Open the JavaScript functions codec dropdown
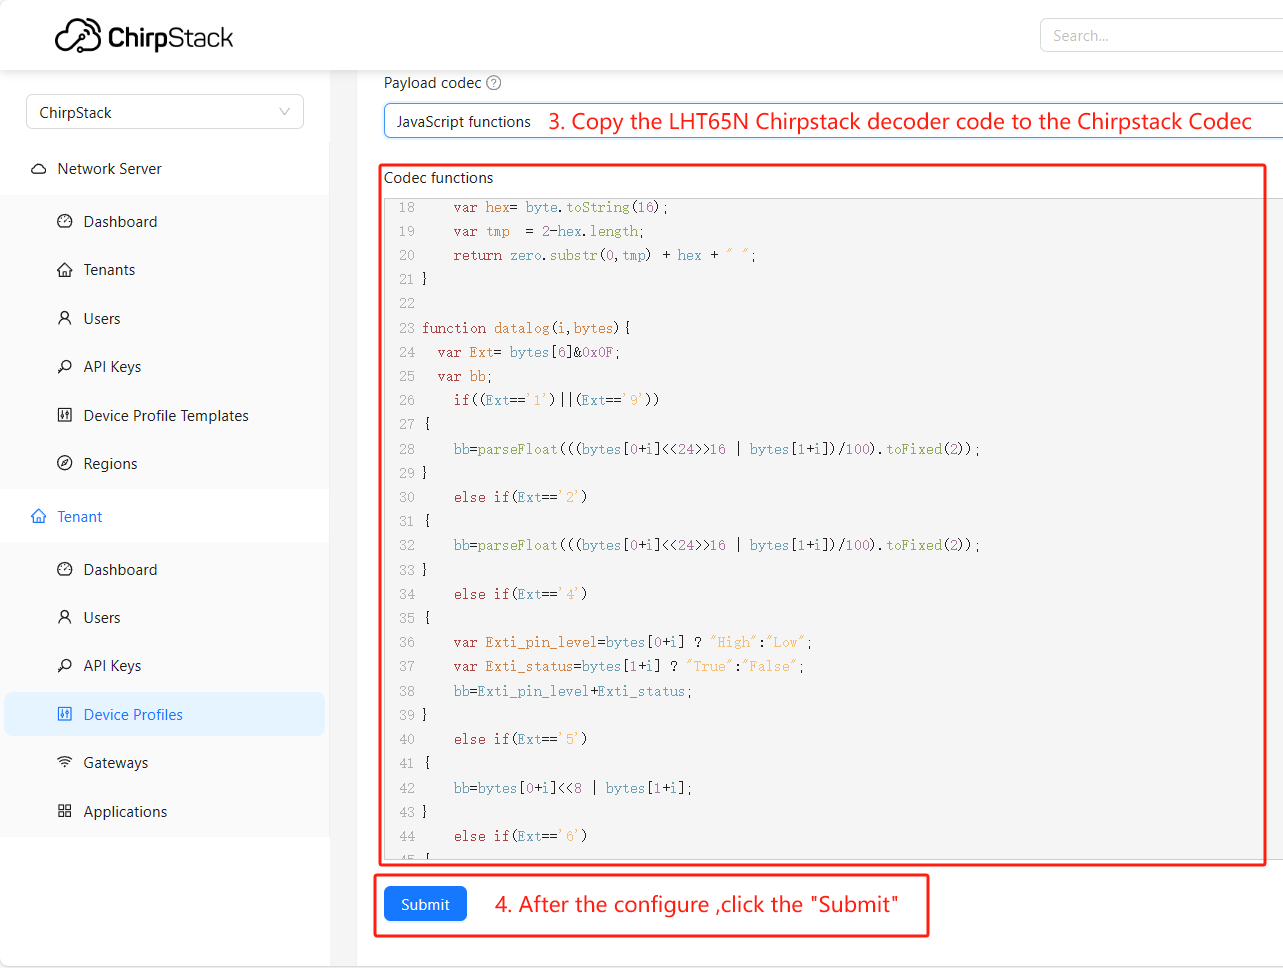This screenshot has height=968, width=1283. coord(833,121)
